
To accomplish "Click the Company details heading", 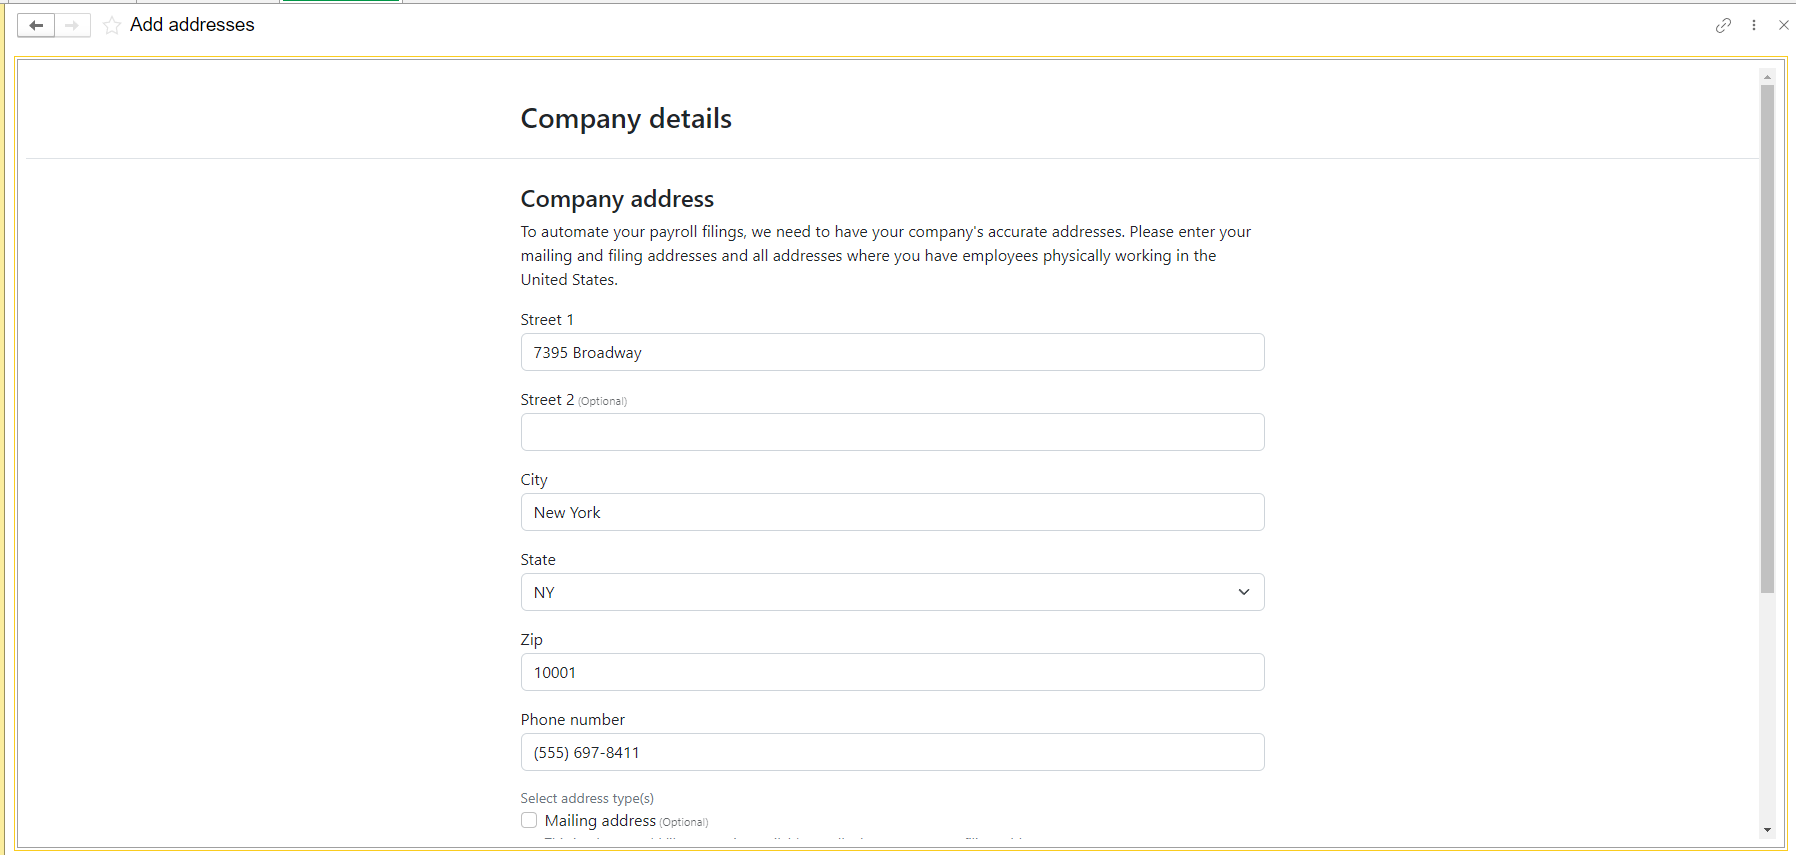I will tap(626, 118).
